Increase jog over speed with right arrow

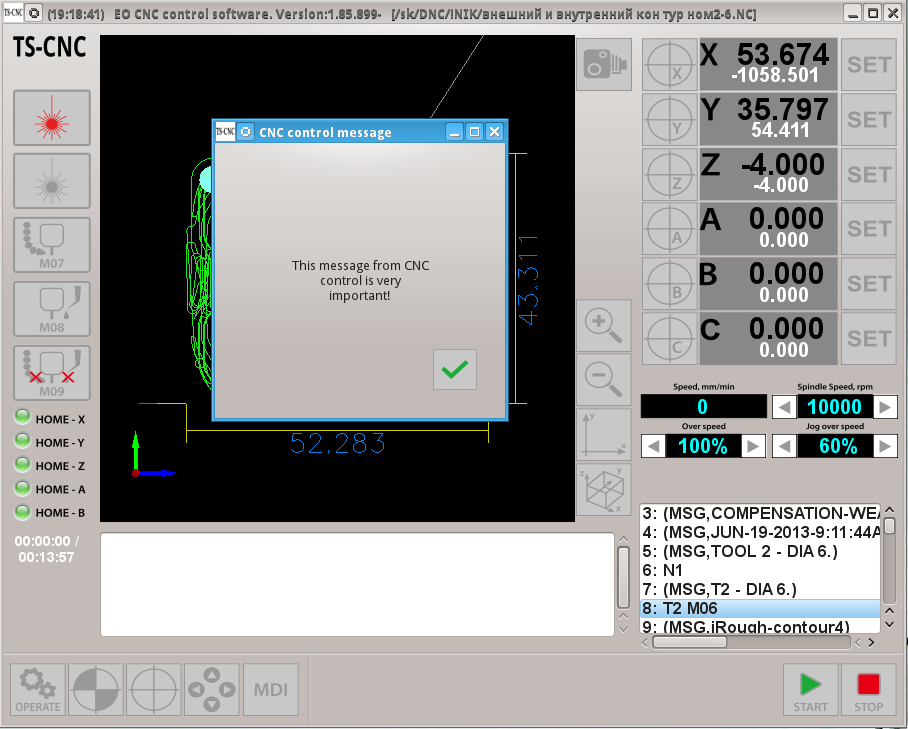885,446
